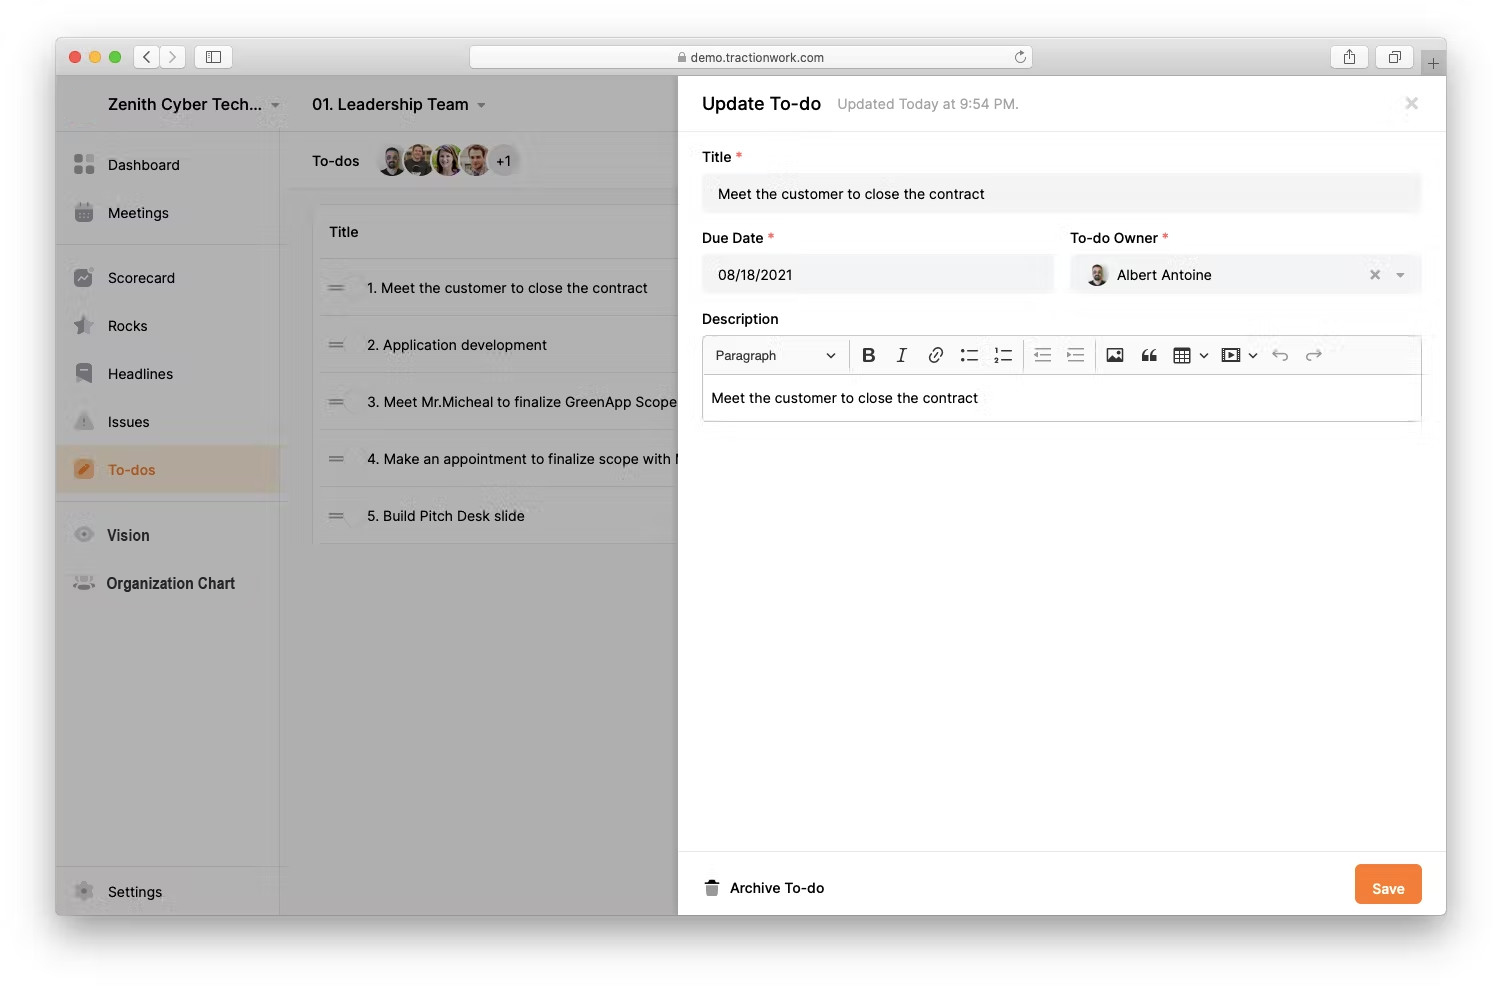Viewport: 1502px width, 989px height.
Task: Click the Headlines icon in sidebar
Action: coord(84,373)
